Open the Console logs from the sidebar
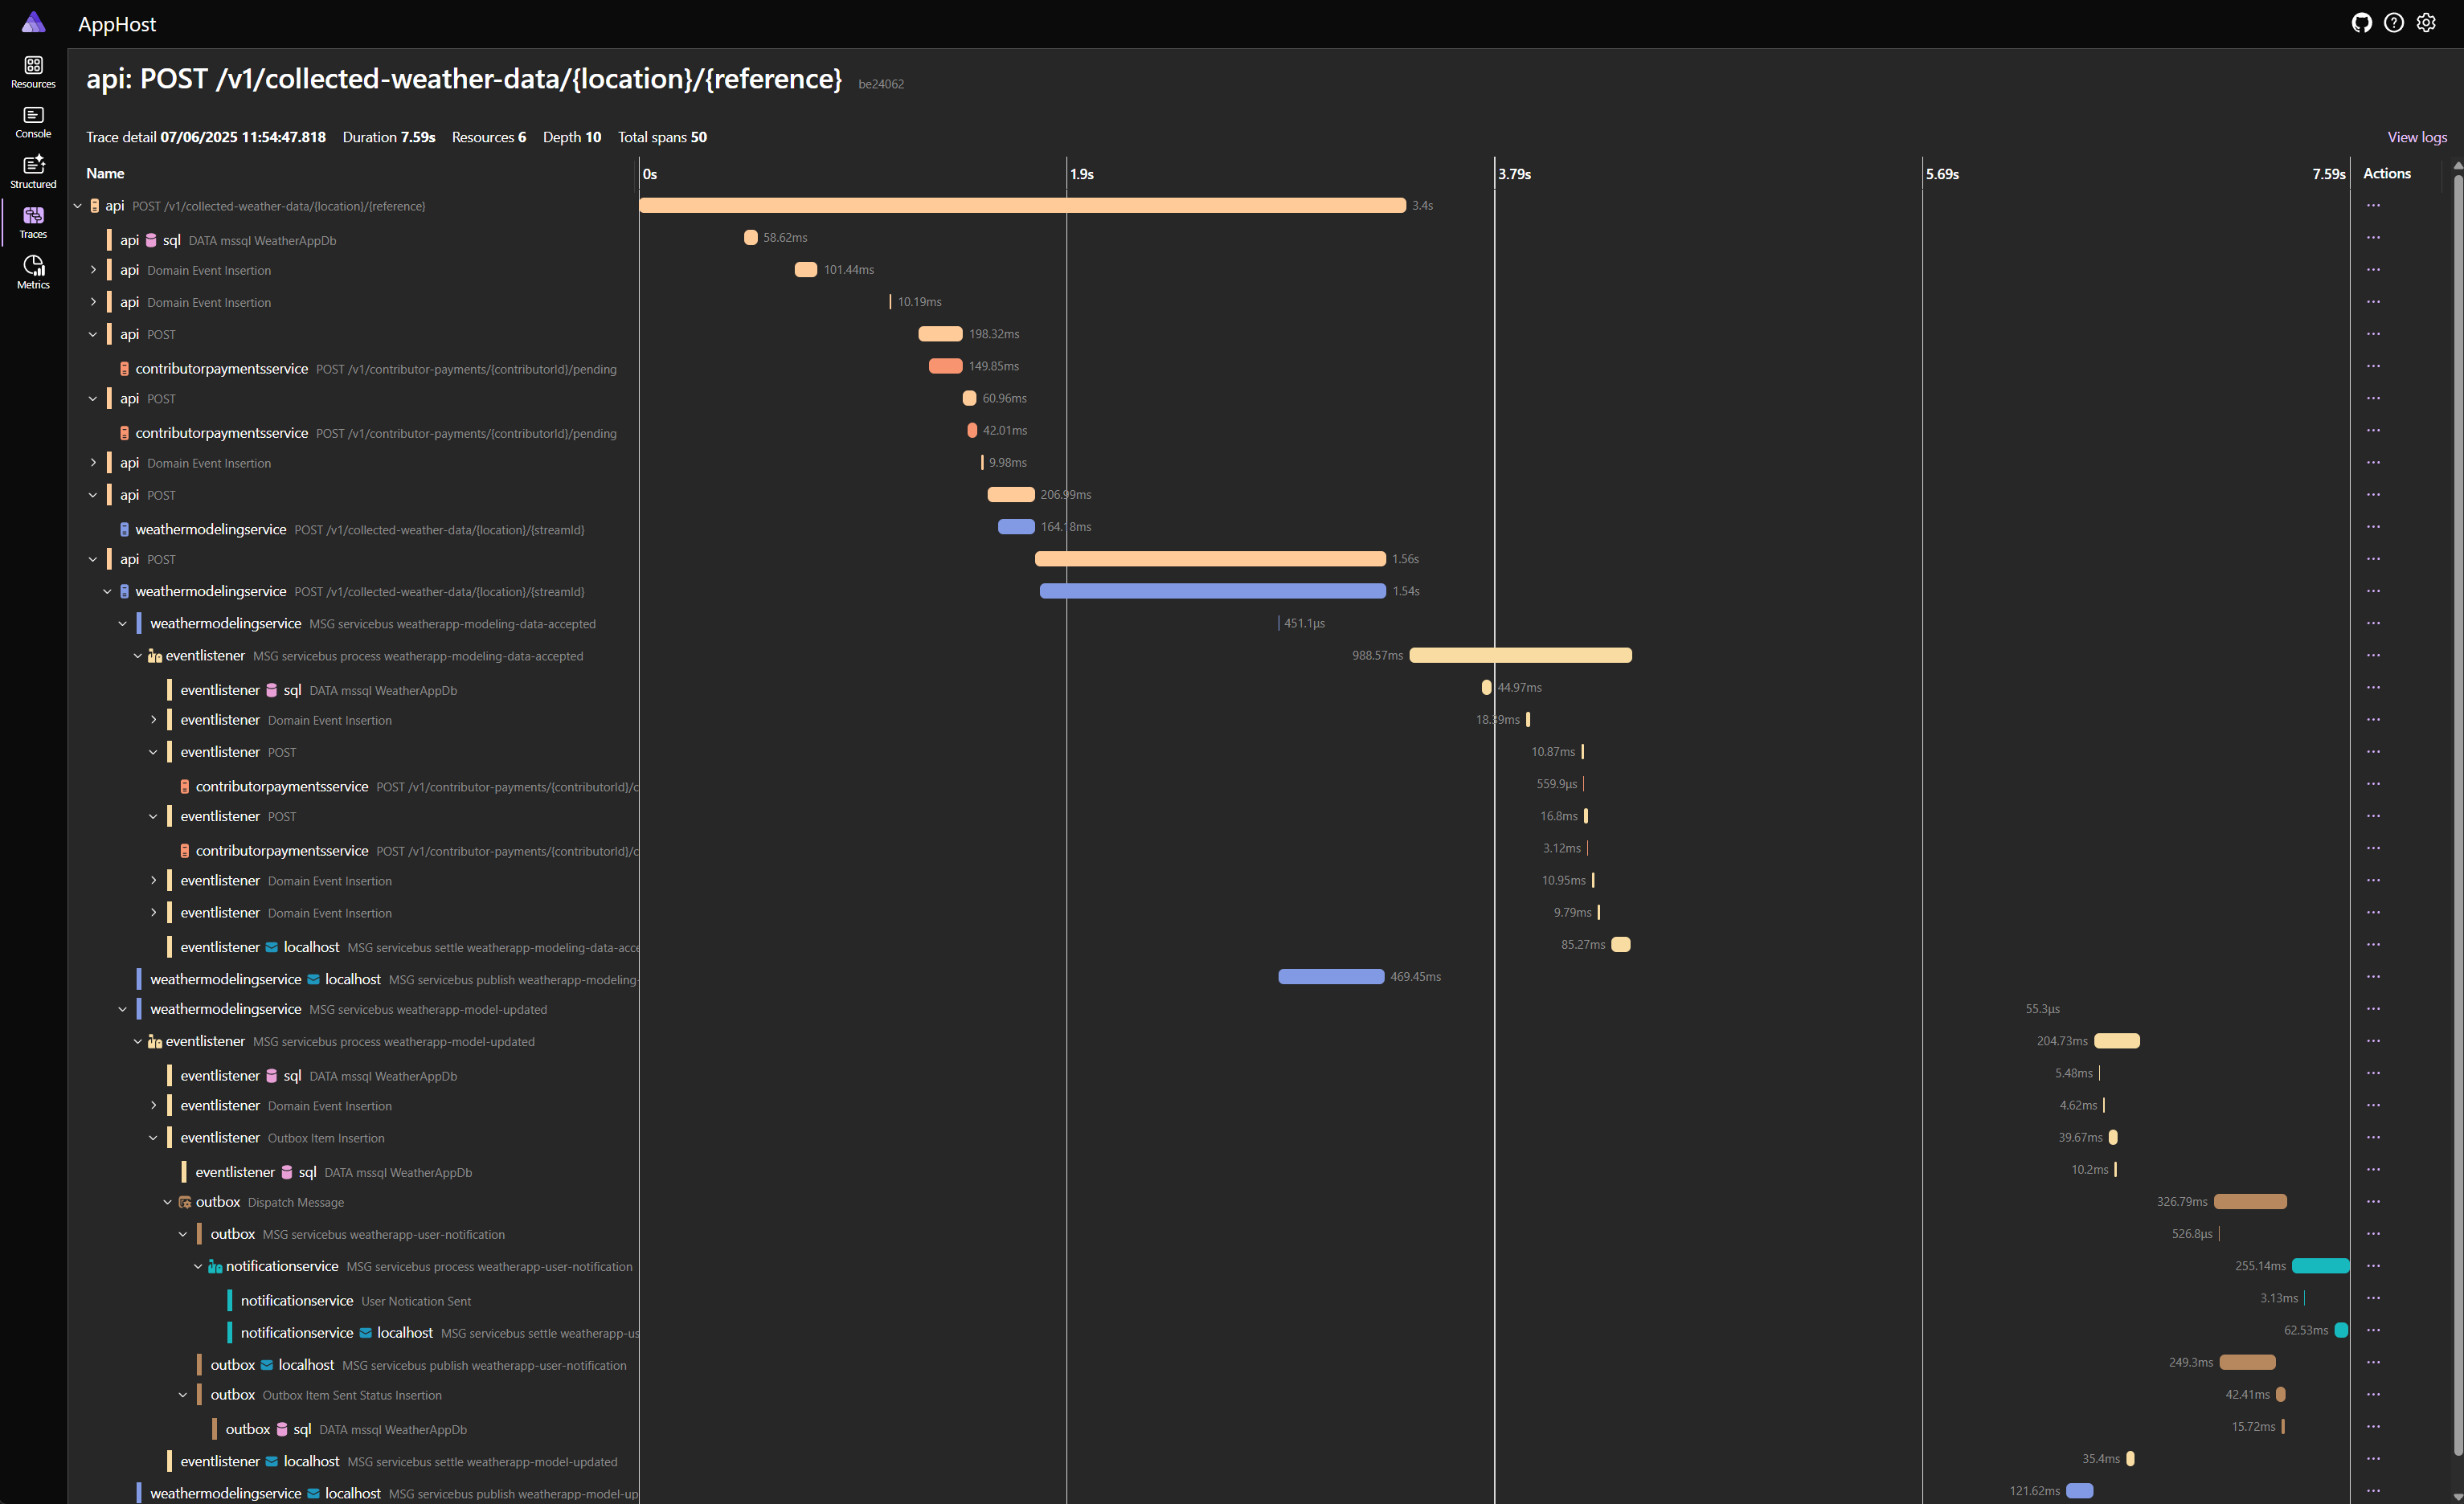Viewport: 2464px width, 1504px height. click(x=33, y=120)
